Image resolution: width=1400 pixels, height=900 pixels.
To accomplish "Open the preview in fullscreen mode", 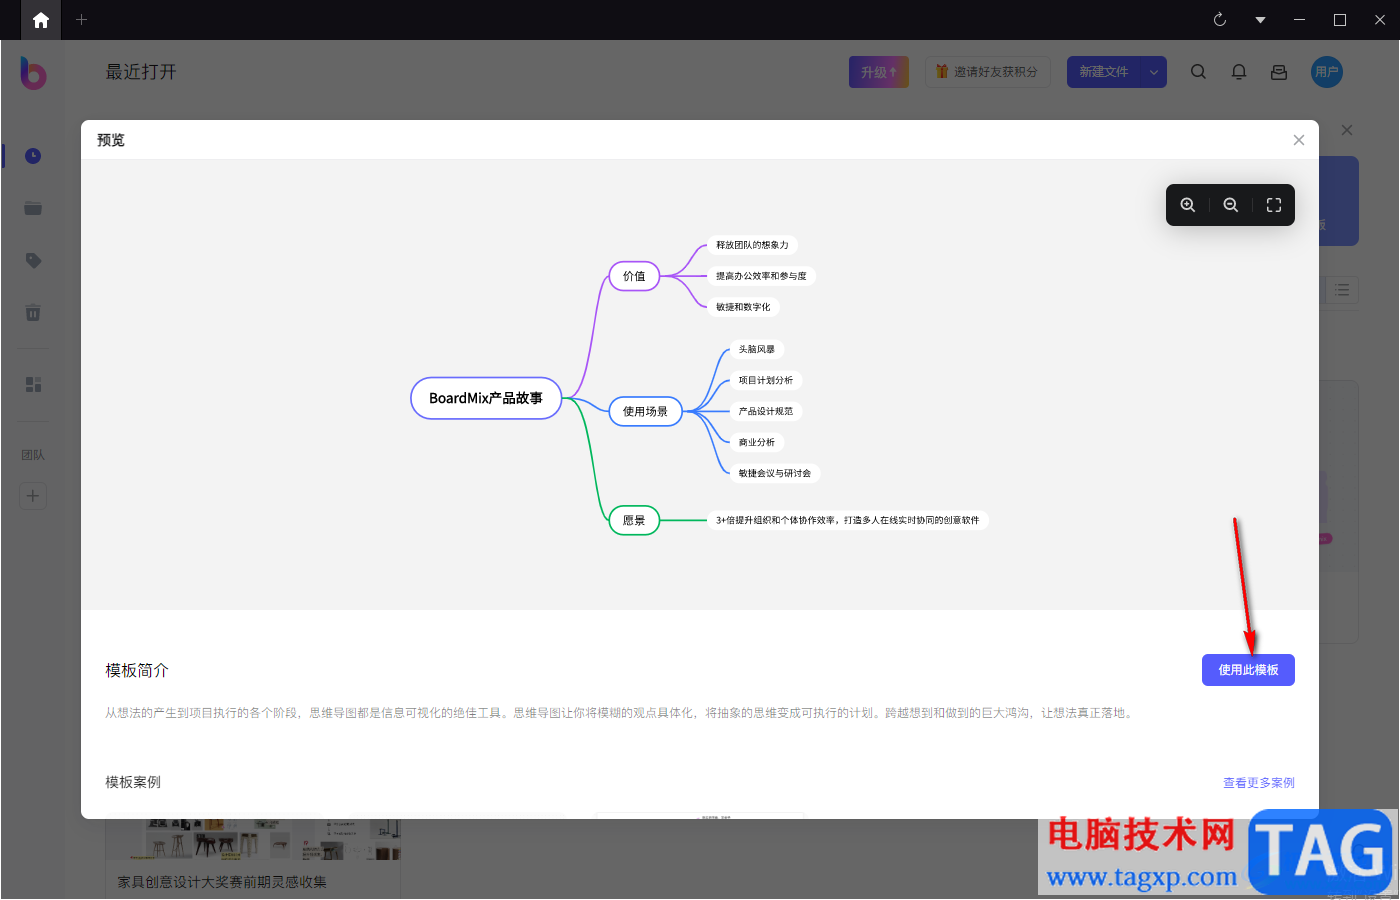I will point(1274,205).
